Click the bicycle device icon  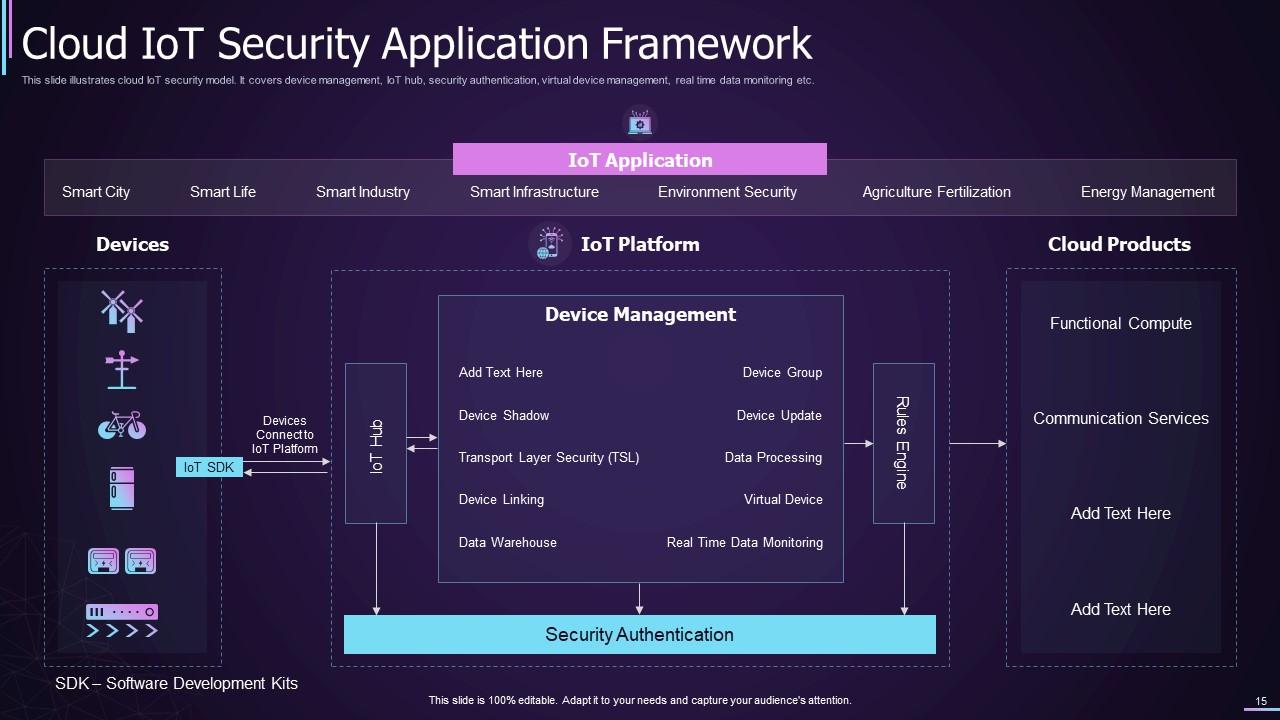(122, 426)
